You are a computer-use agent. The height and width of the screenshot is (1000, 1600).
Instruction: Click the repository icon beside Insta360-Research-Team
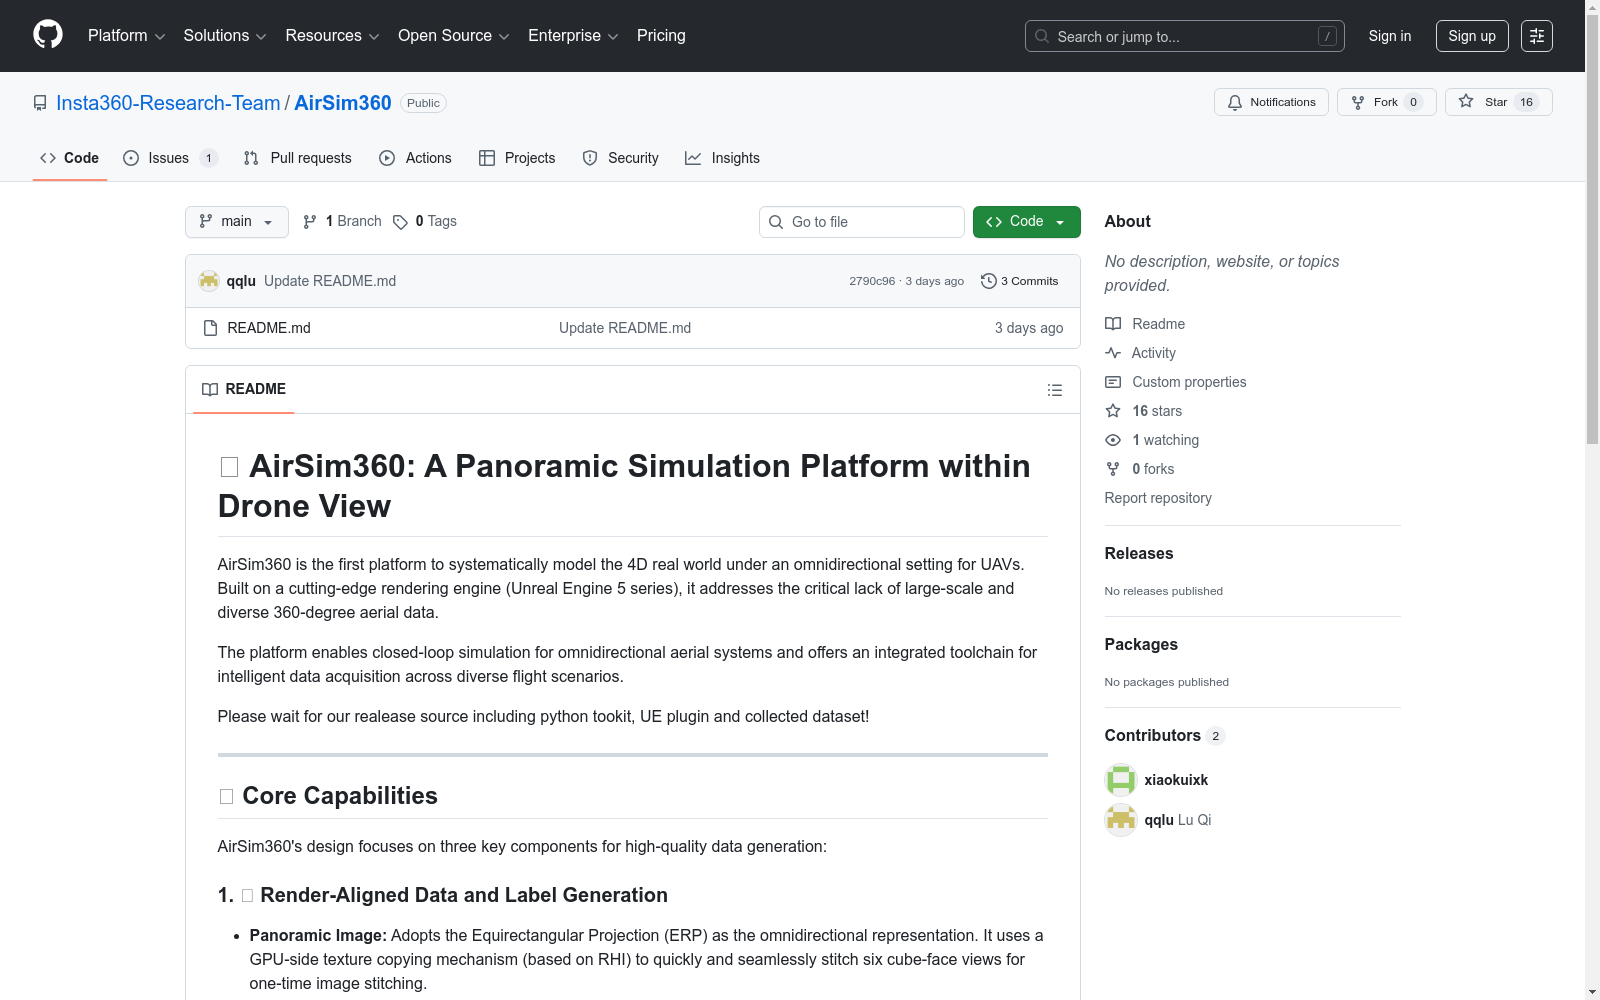point(40,103)
